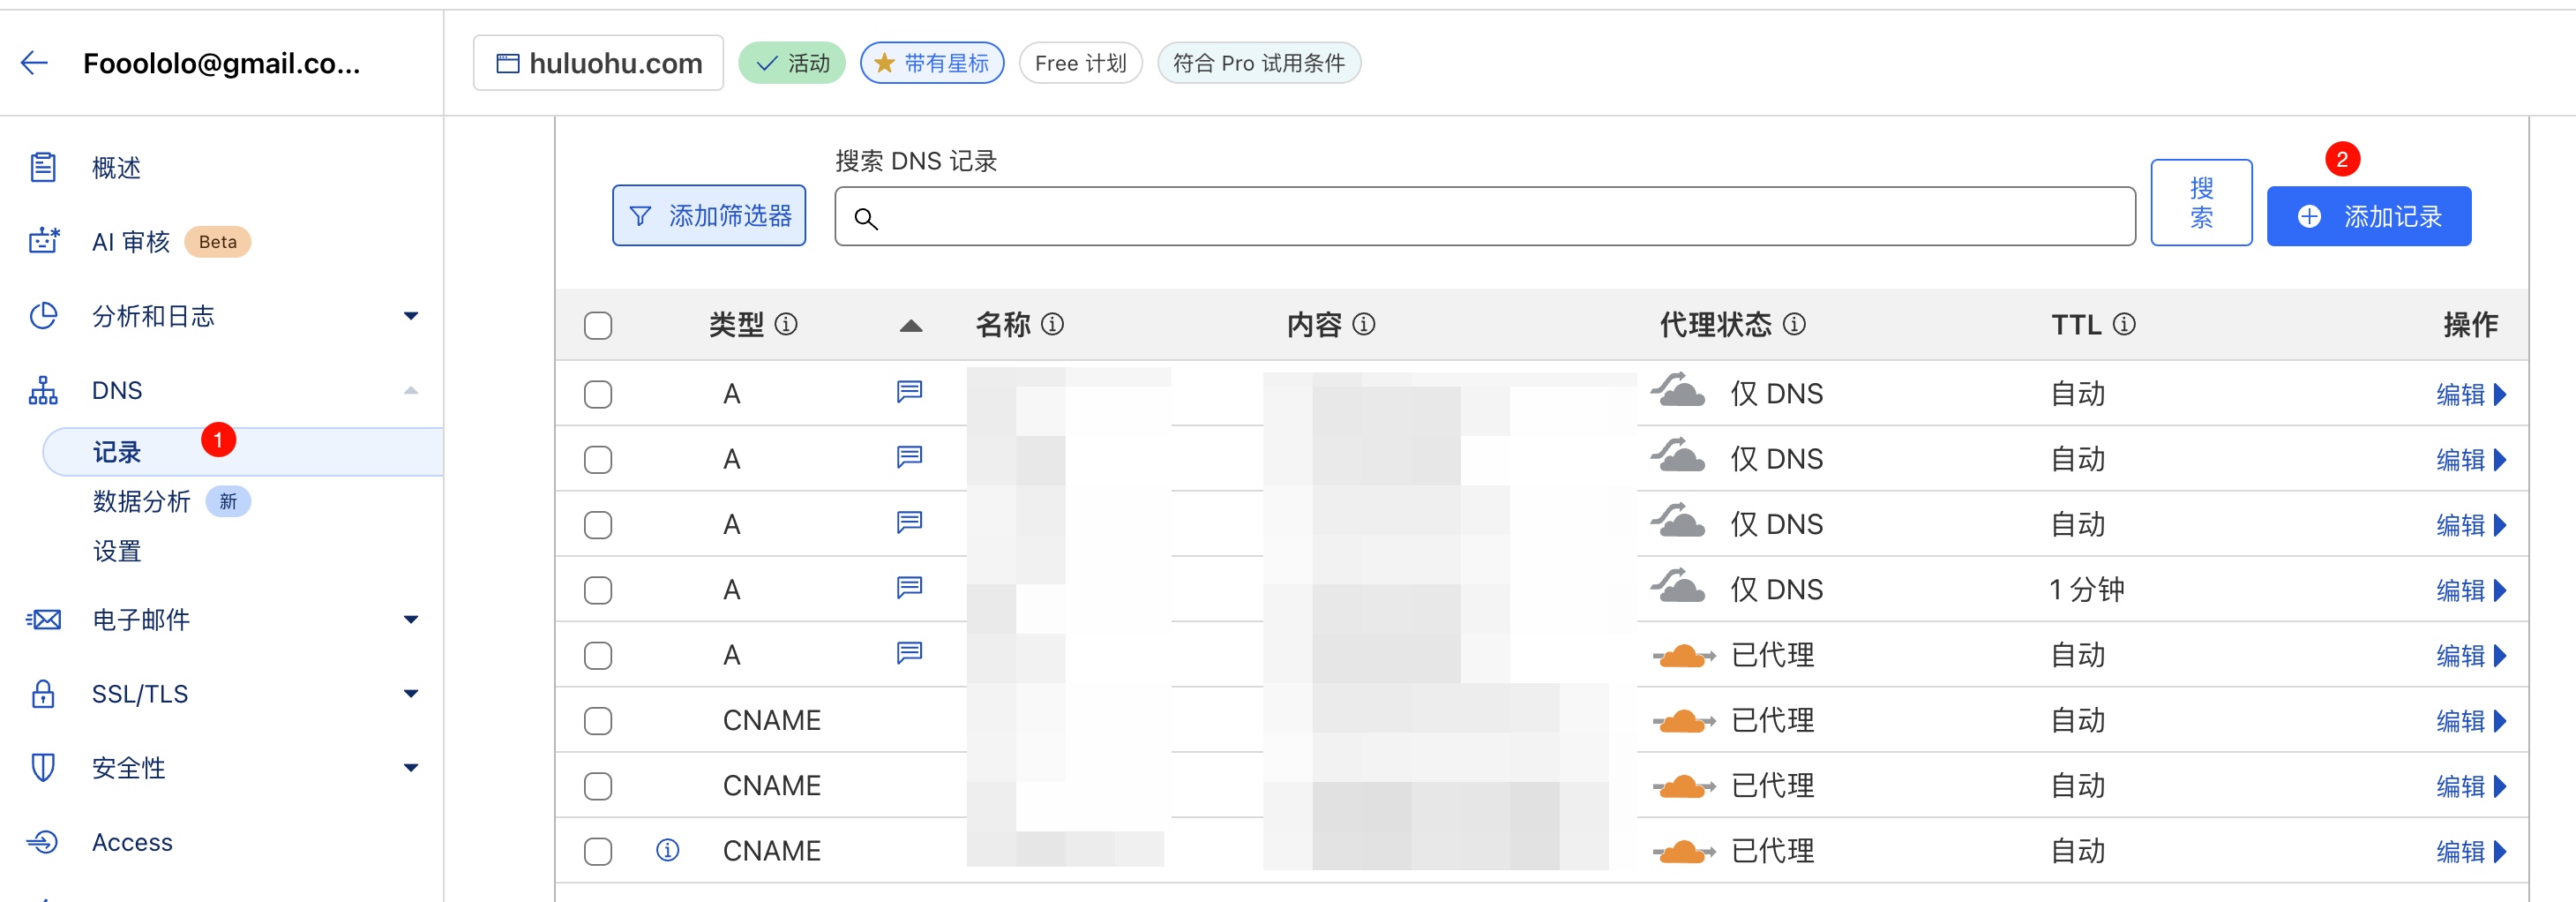The image size is (2576, 902).
Task: Click the back arrow beside the account email
Action: tap(34, 63)
